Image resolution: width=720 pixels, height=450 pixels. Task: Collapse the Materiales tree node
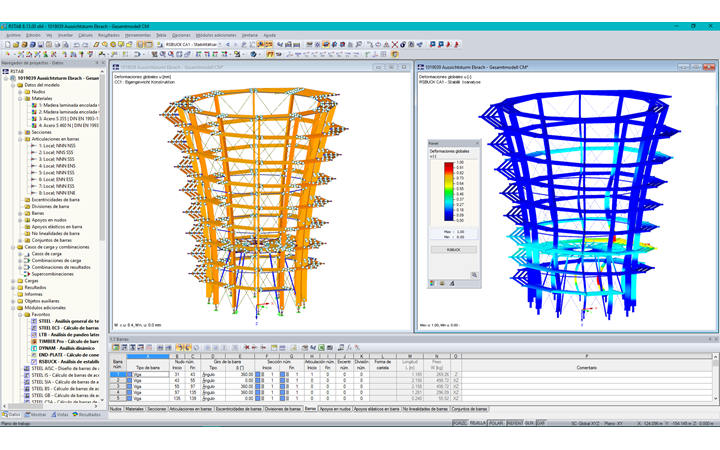pyautogui.click(x=20, y=98)
